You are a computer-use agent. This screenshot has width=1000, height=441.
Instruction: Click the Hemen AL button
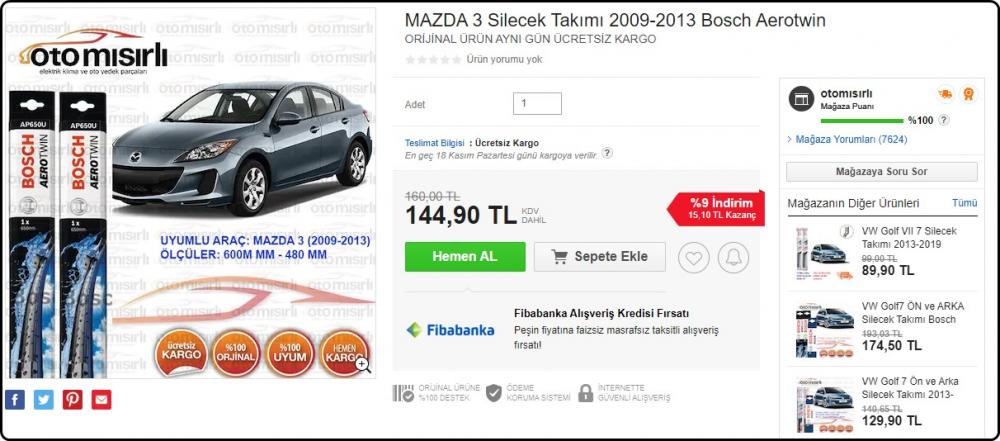465,257
